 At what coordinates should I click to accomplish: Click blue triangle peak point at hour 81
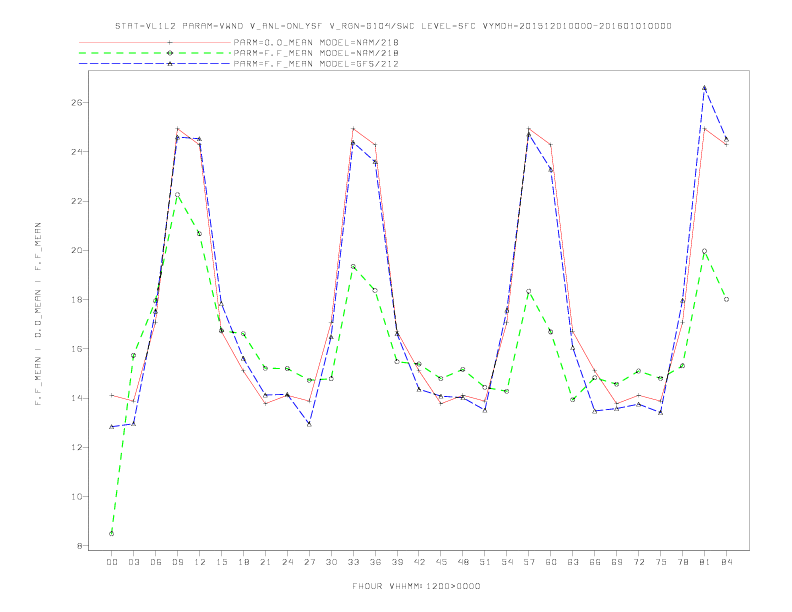click(x=705, y=88)
